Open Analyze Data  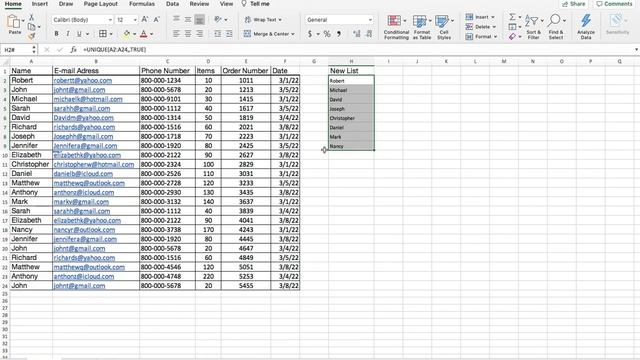coord(586,27)
